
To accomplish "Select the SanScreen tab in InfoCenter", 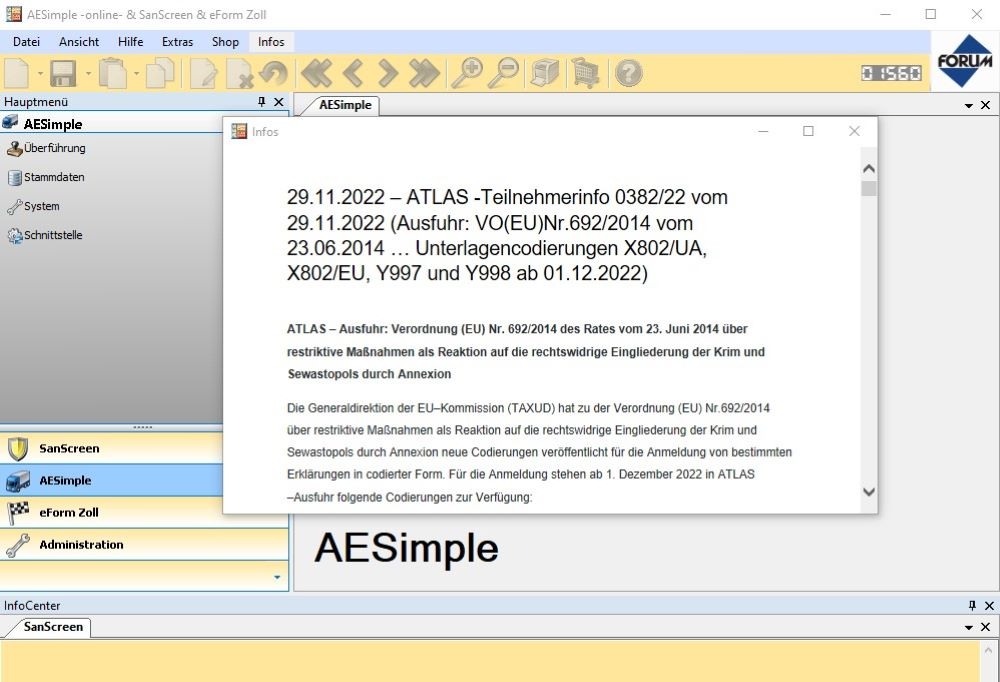I will (x=53, y=627).
